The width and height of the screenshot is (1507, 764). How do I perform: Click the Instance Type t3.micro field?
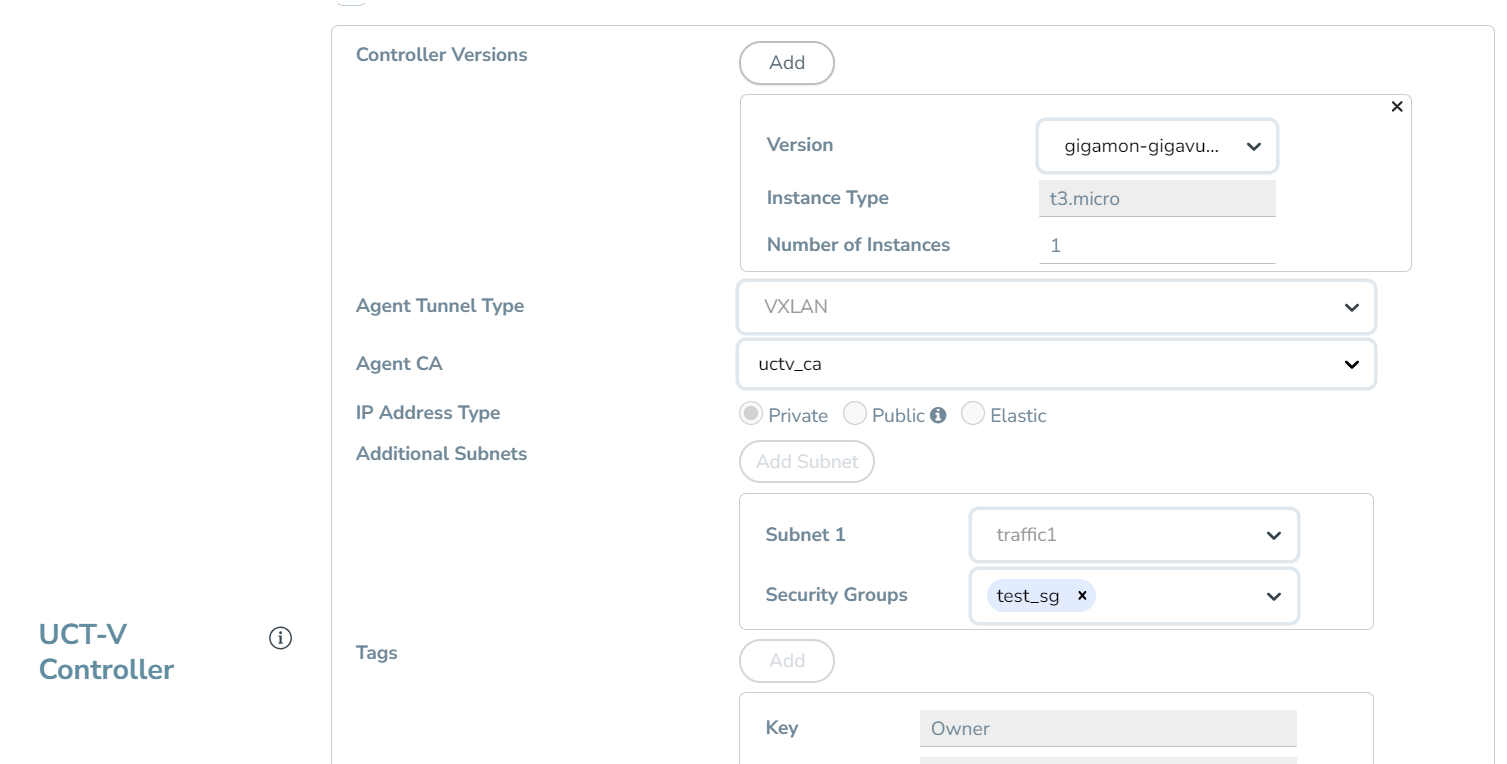[1157, 199]
